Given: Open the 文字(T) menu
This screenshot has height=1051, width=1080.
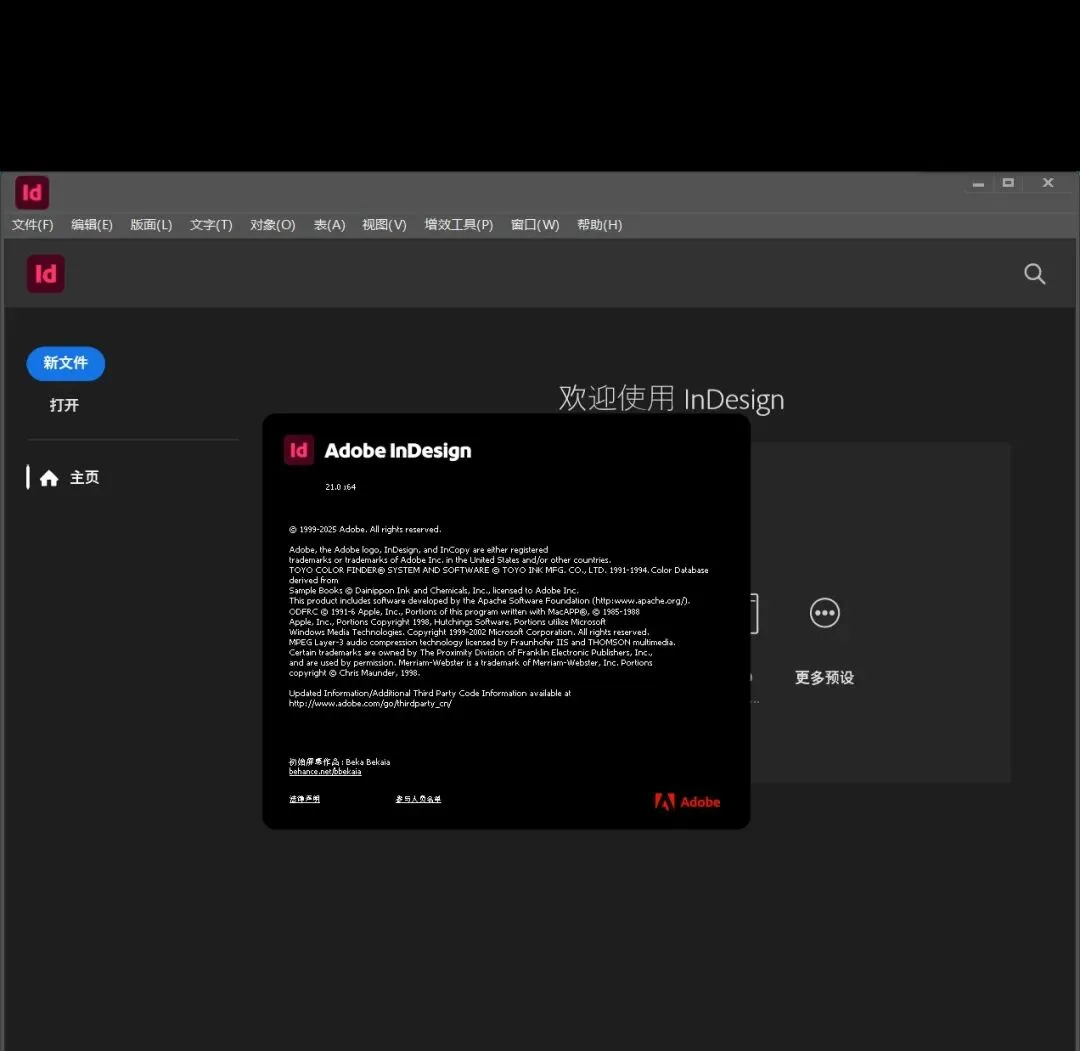Looking at the screenshot, I should (x=211, y=225).
